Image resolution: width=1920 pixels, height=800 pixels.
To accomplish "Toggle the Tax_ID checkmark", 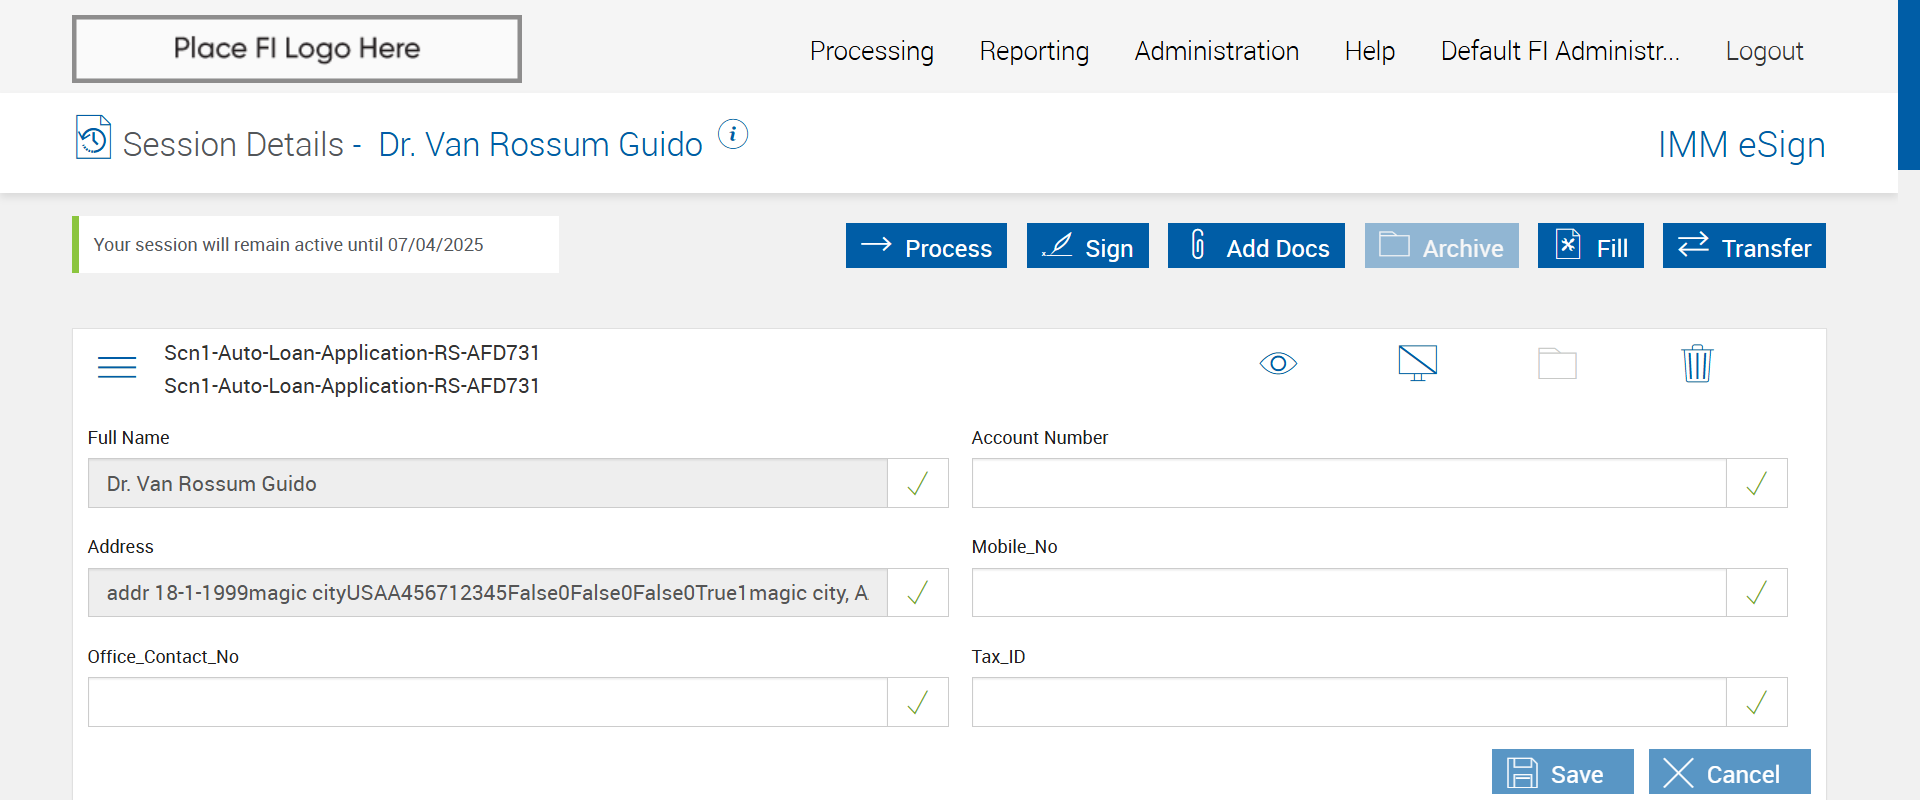I will pos(1756,703).
